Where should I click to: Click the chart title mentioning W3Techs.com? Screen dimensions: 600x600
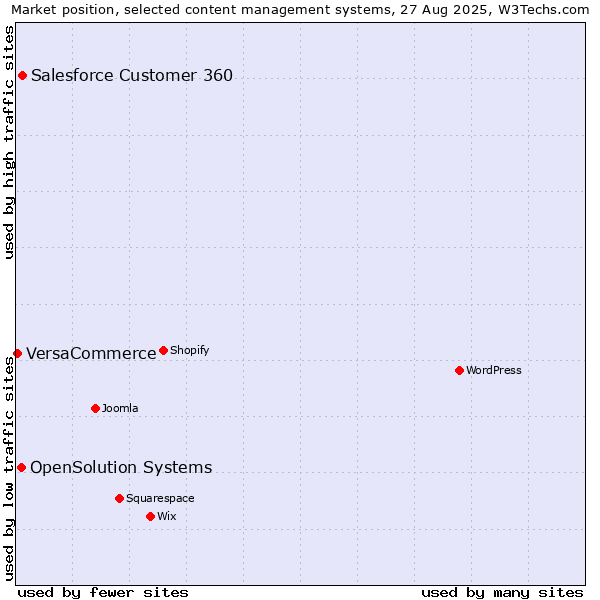coord(300,10)
